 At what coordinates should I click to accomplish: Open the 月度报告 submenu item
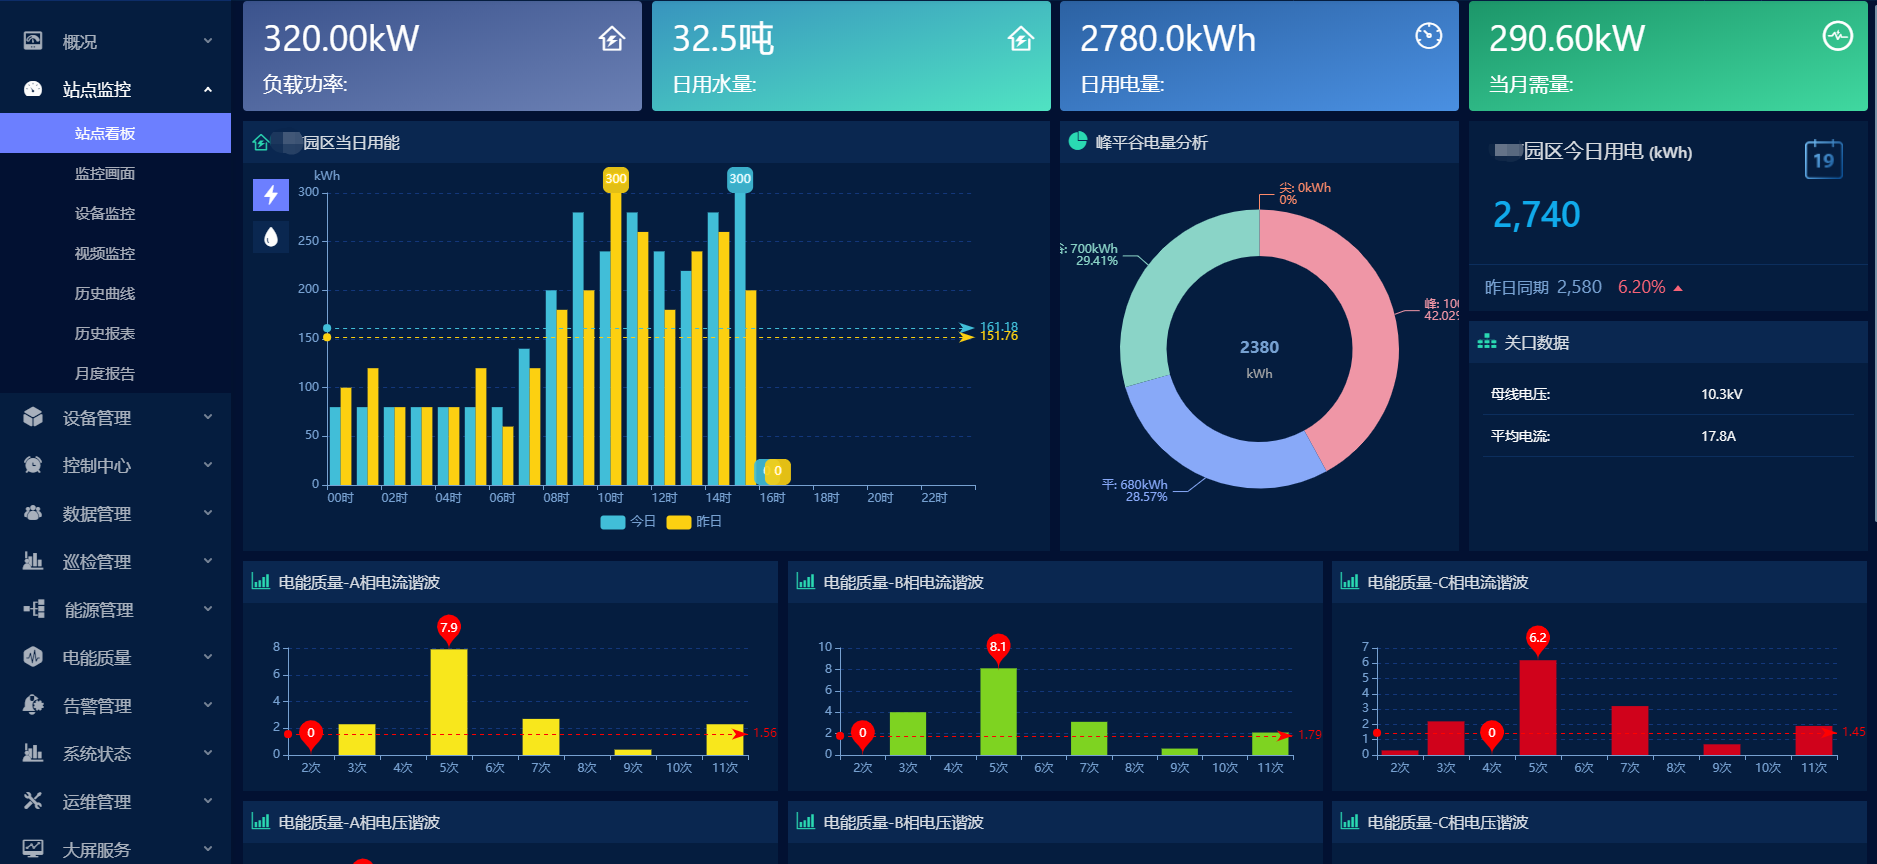115,373
